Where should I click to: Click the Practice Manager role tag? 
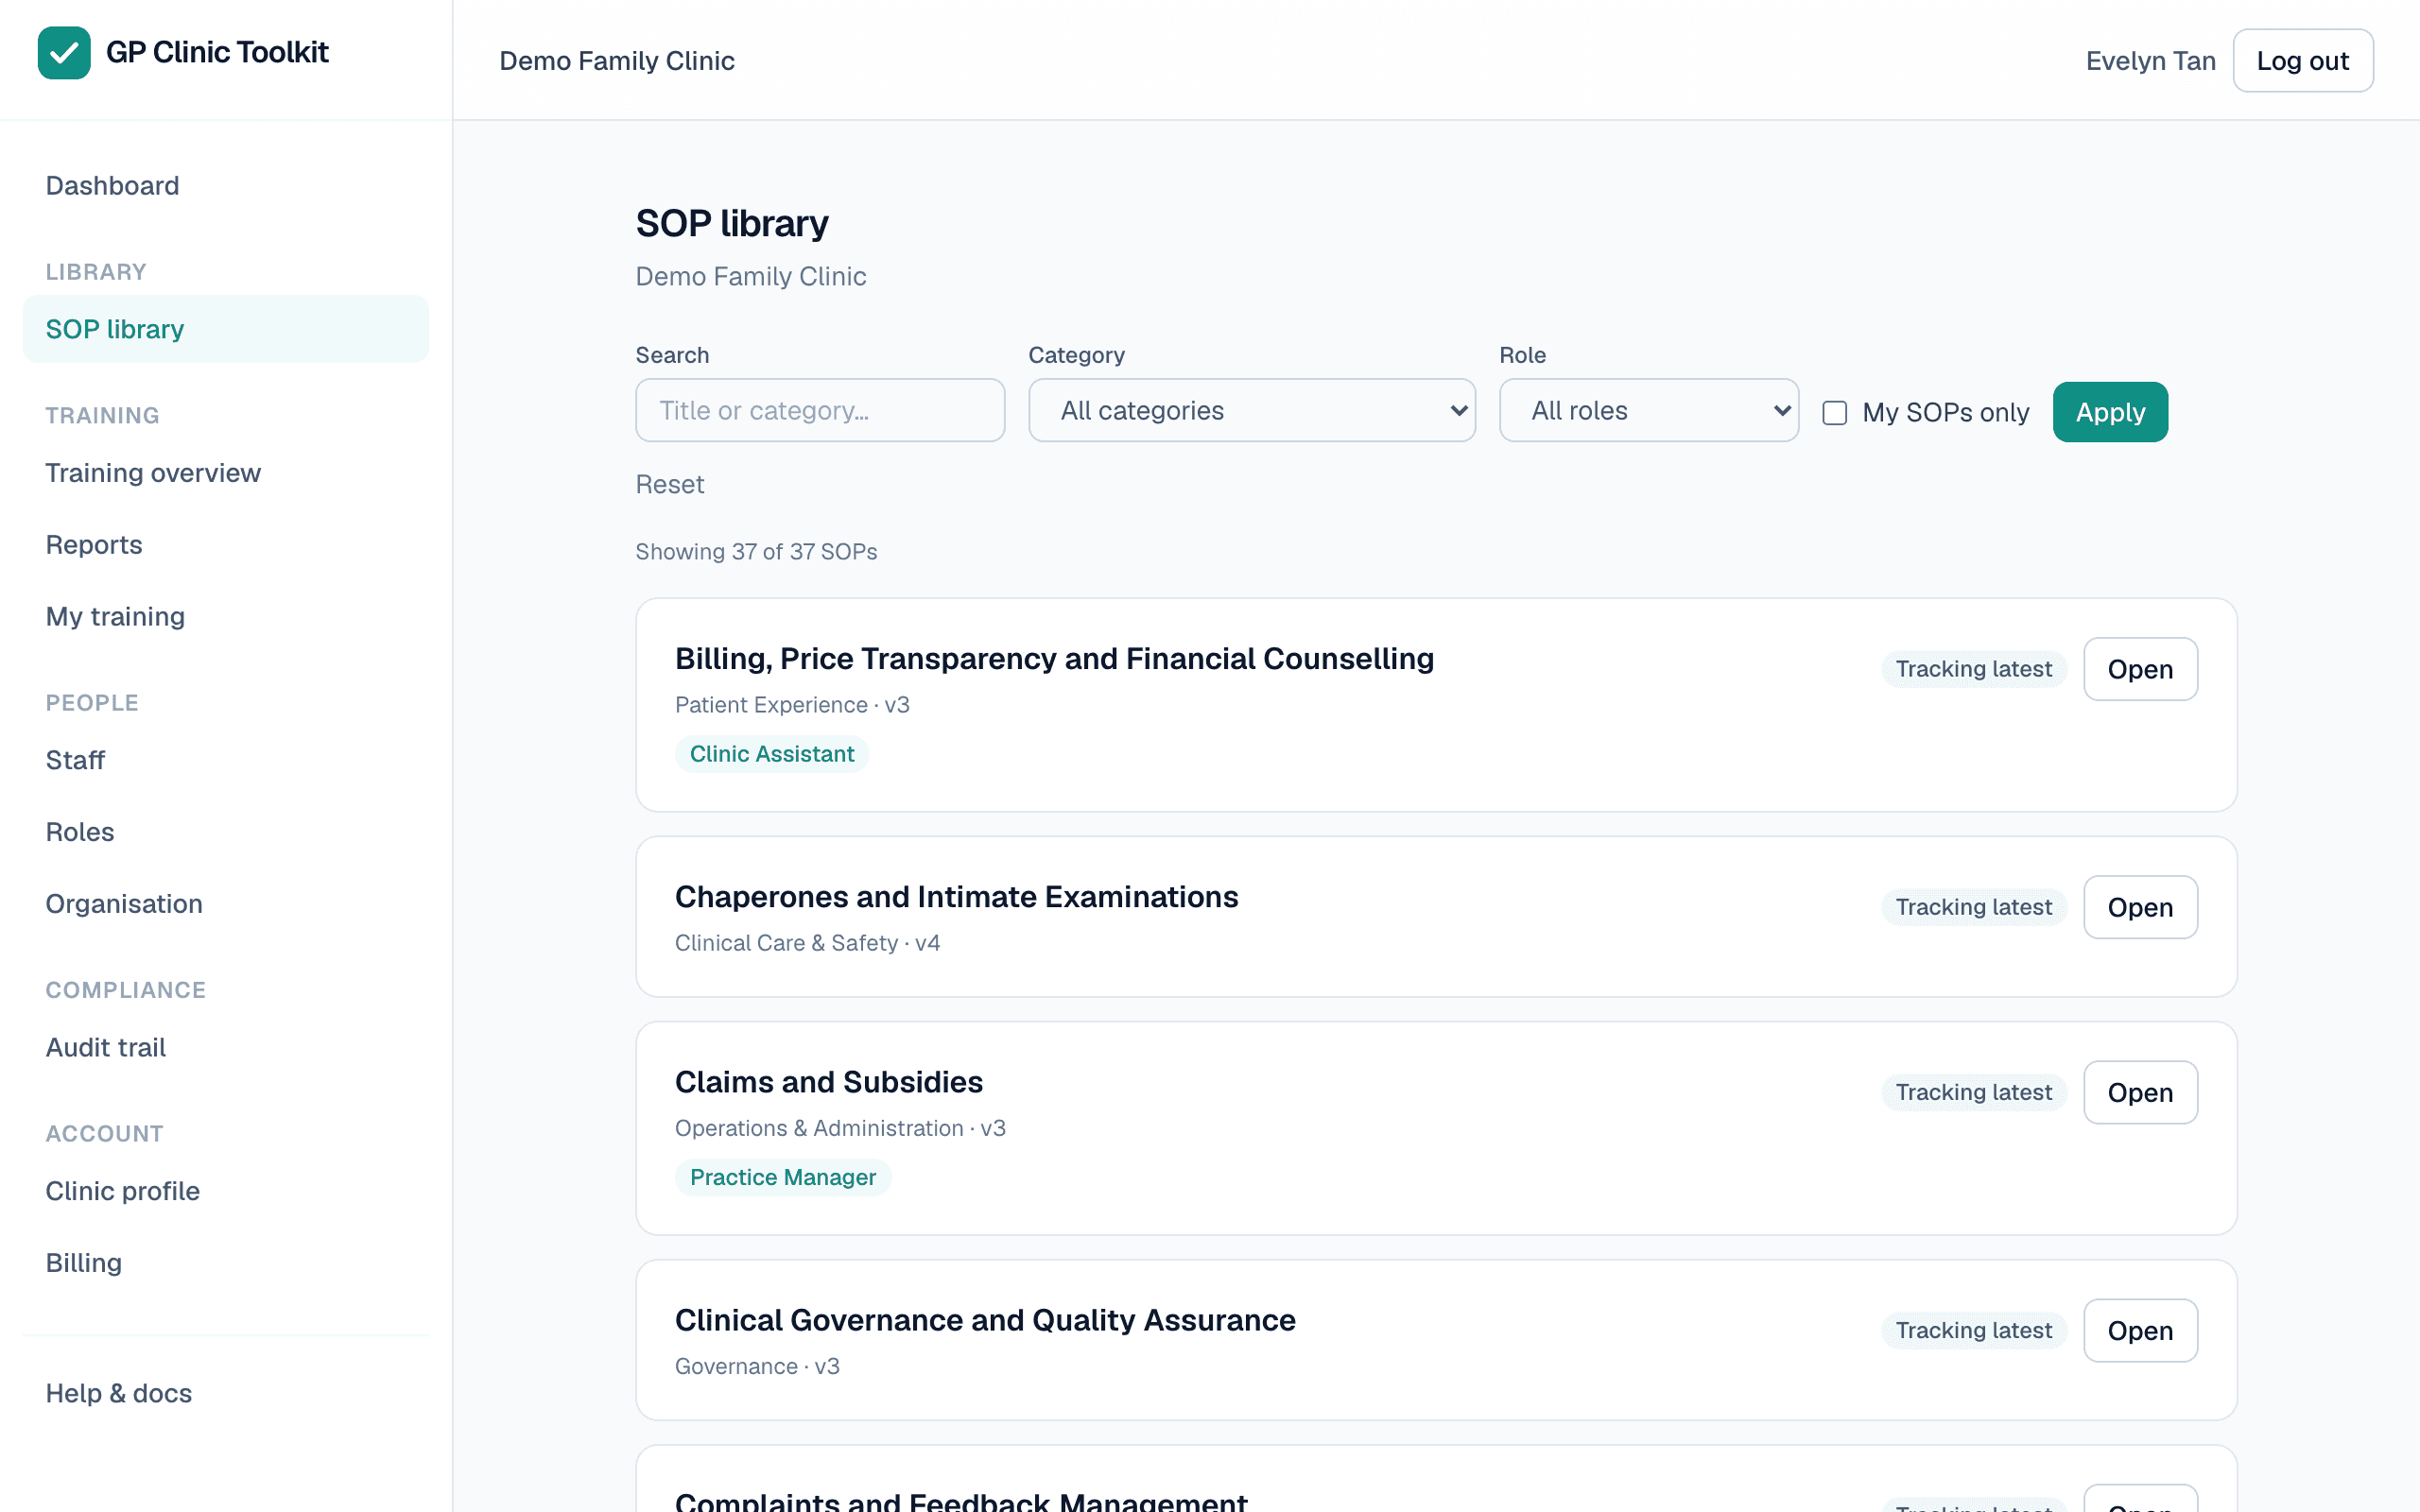coord(783,1177)
